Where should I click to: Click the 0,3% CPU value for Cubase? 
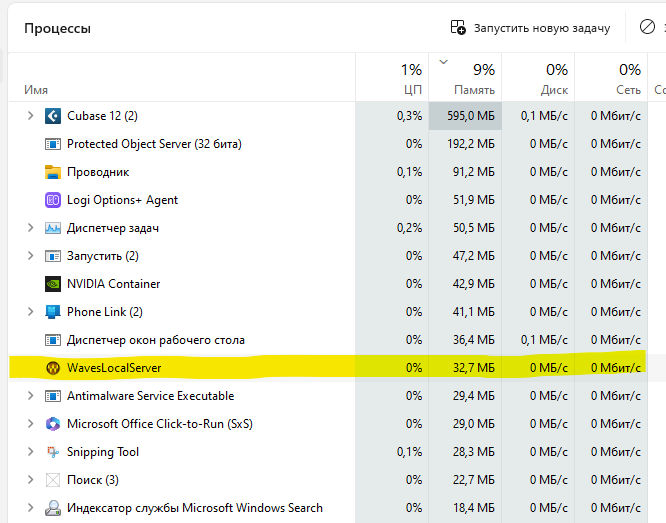(409, 116)
